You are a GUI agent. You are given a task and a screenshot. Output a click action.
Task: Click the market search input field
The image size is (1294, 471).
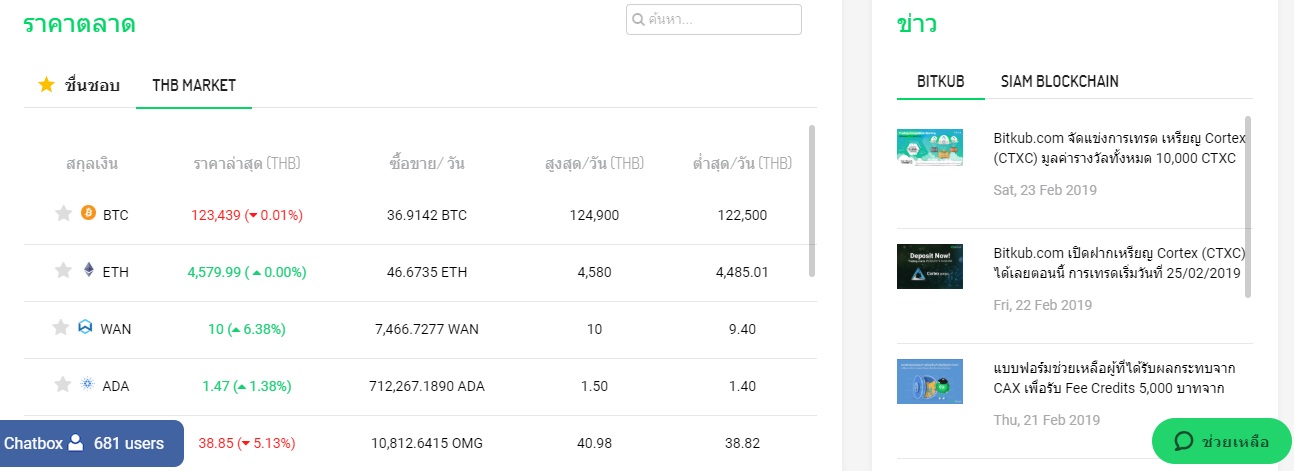click(x=720, y=20)
